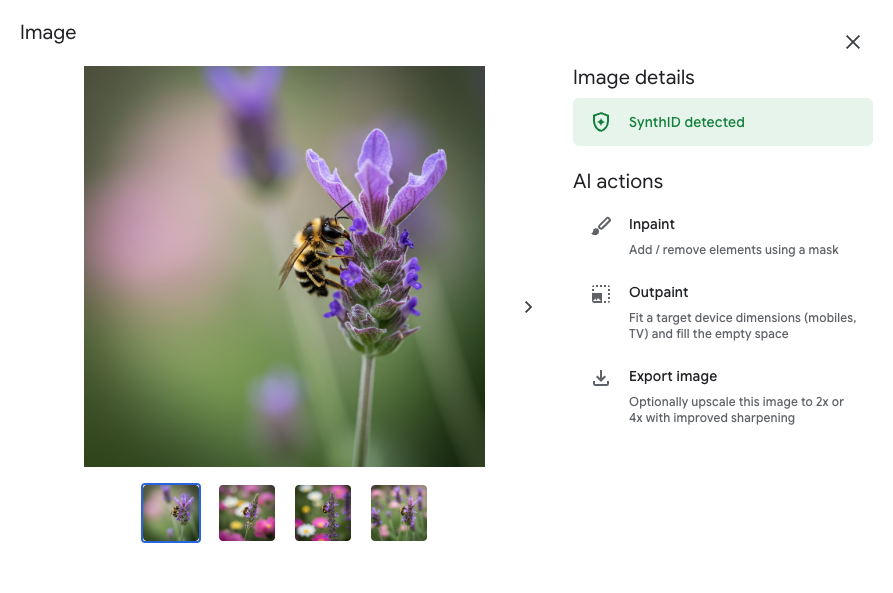This screenshot has width=893, height=593.
Task: Click the 'Add / remove elements using a mask' text
Action: pyautogui.click(x=734, y=250)
